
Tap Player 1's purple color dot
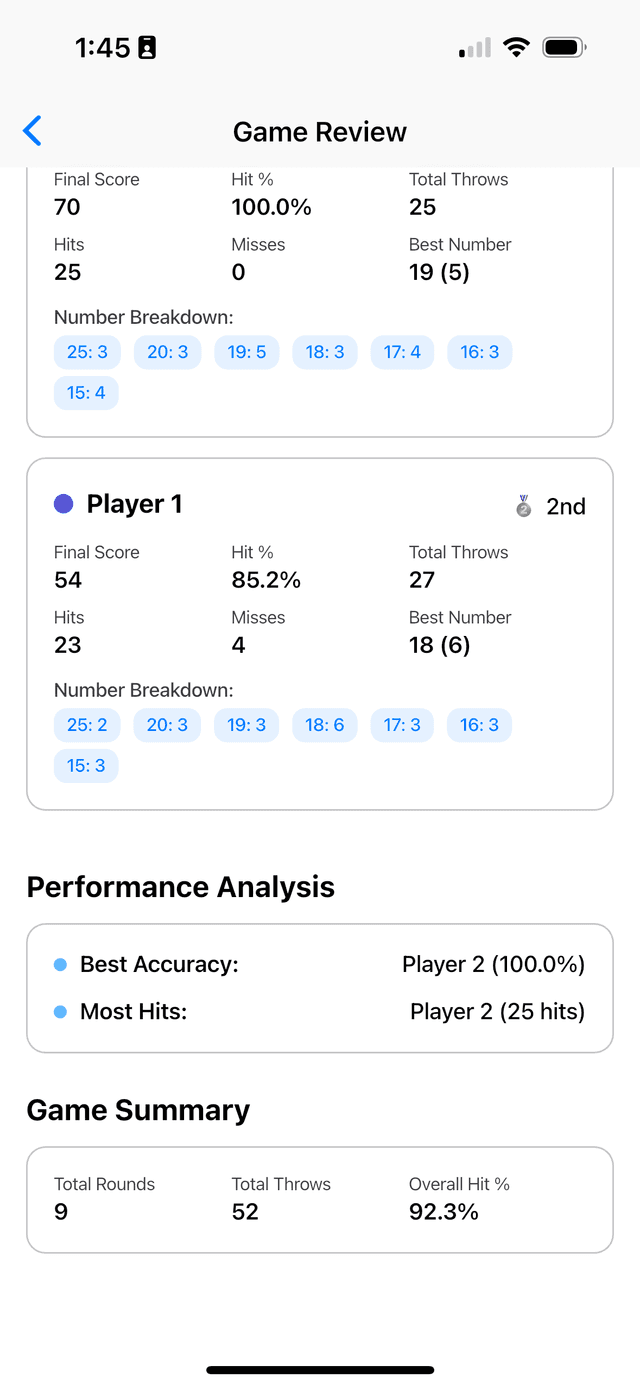(64, 505)
